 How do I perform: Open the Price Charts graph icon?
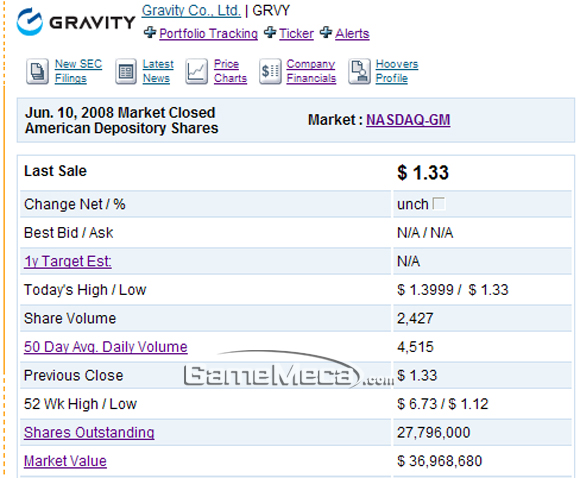[x=196, y=71]
